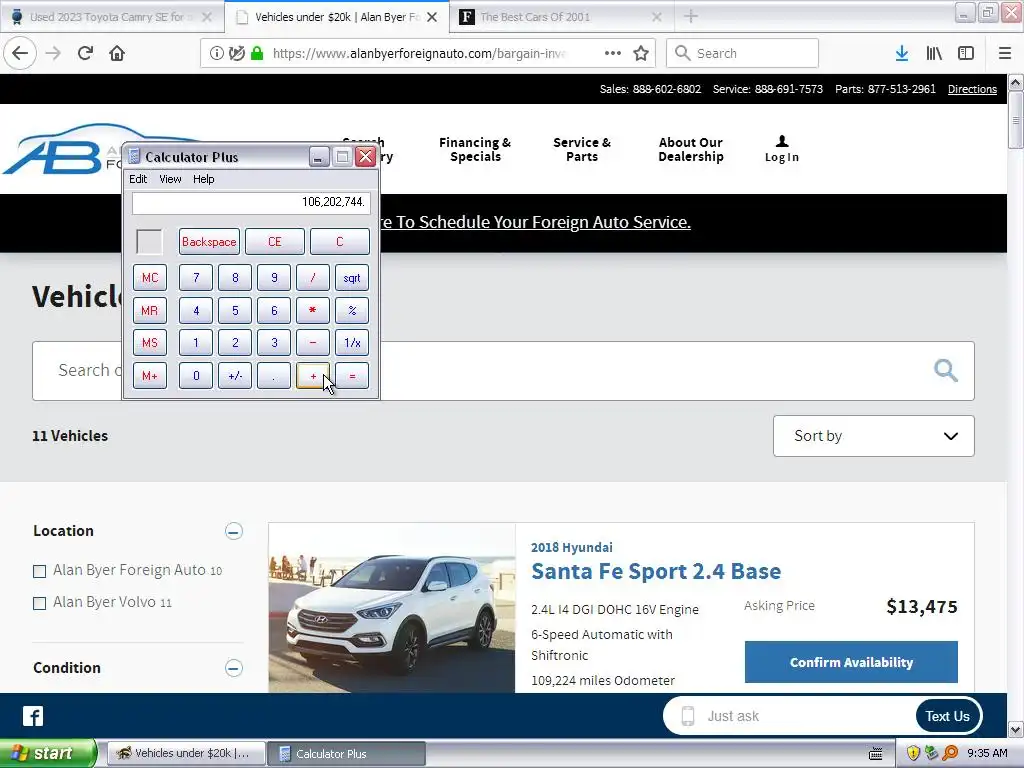Open Calculator View menu

coord(170,179)
